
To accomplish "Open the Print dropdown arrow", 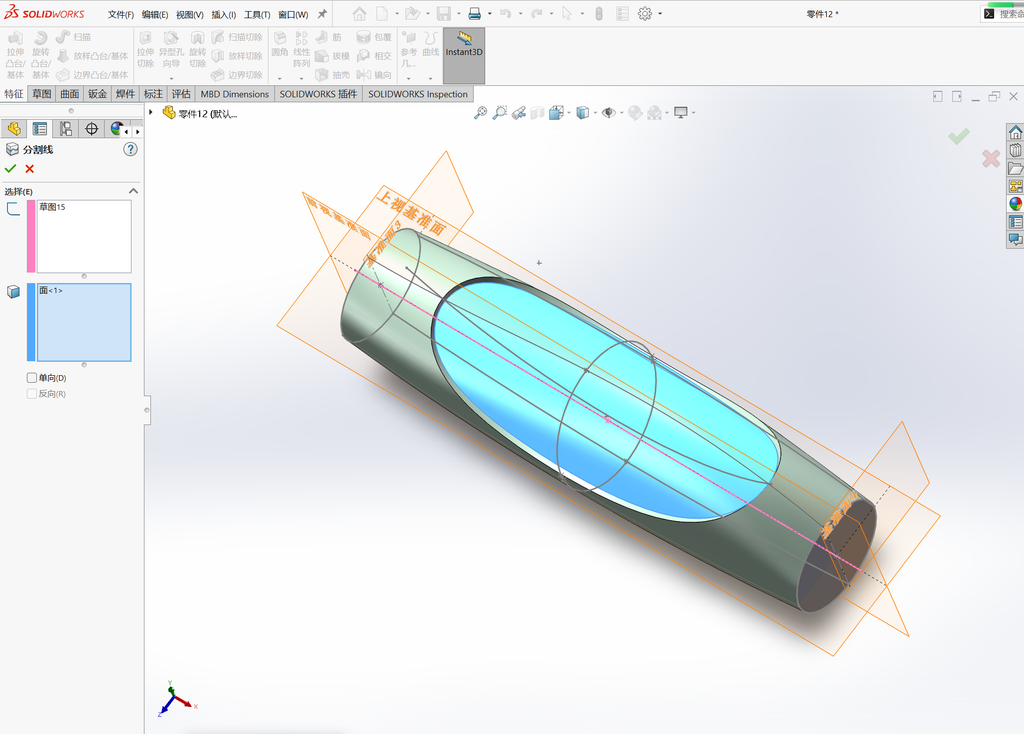I will [x=489, y=14].
